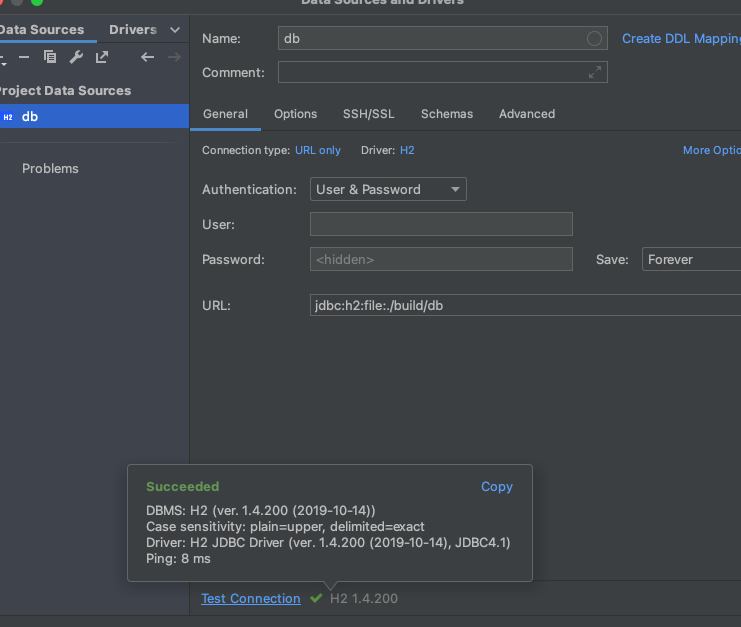Open the SSH/SSL tab
This screenshot has width=741, height=627.
coord(369,114)
